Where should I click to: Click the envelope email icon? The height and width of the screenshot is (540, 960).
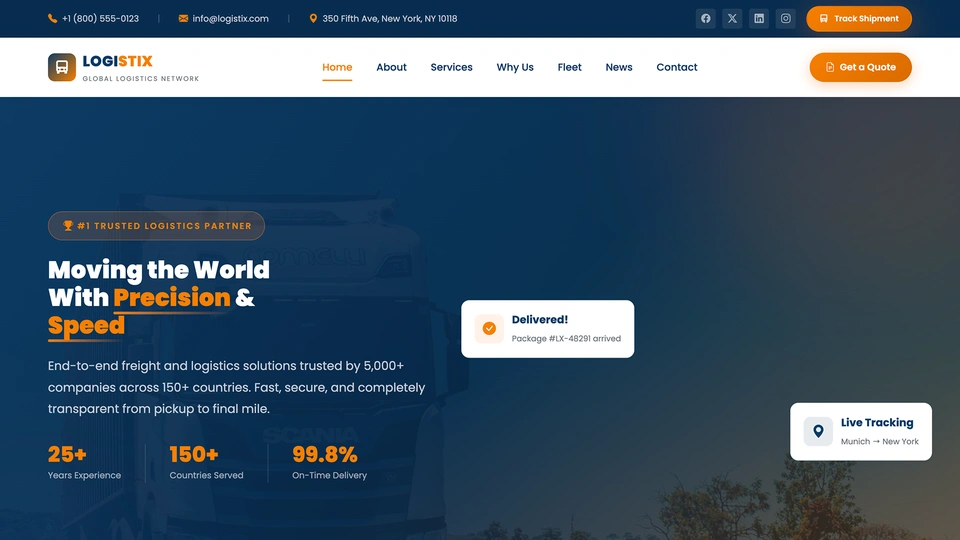pos(183,18)
